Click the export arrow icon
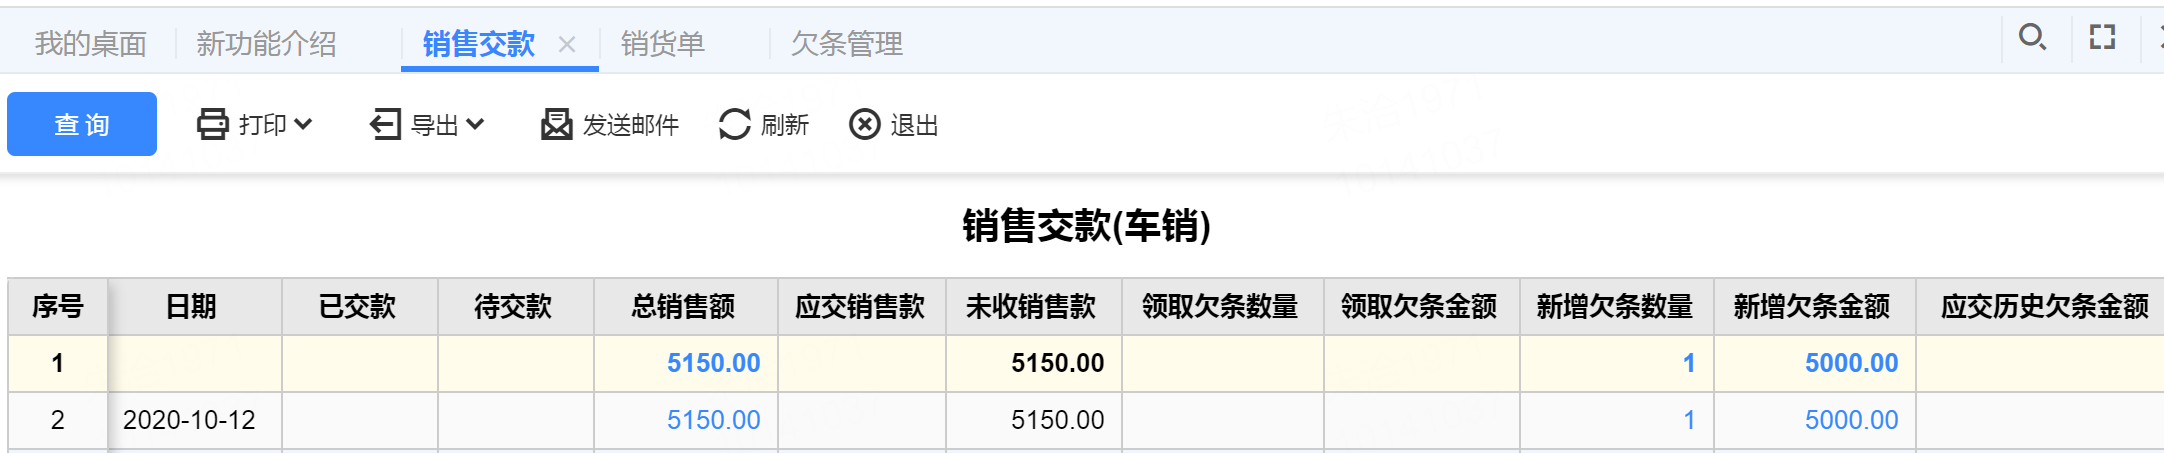Viewport: 2164px width, 453px height. [x=386, y=125]
